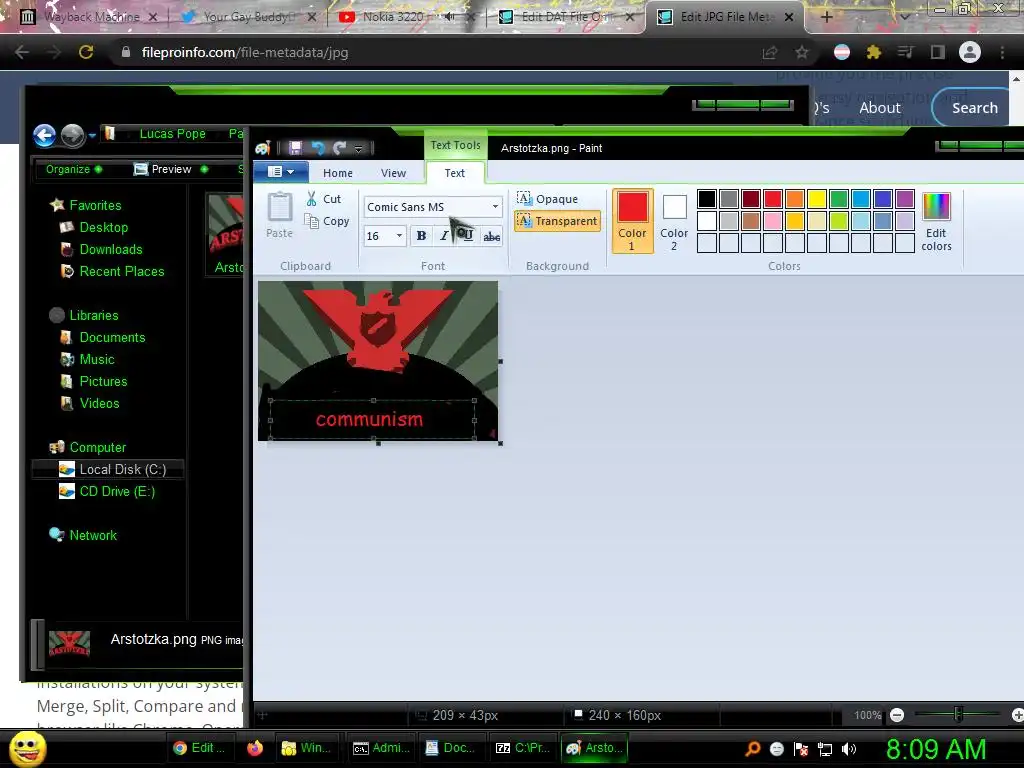1024x768 pixels.
Task: Click the zoom slider handle
Action: [x=957, y=714]
